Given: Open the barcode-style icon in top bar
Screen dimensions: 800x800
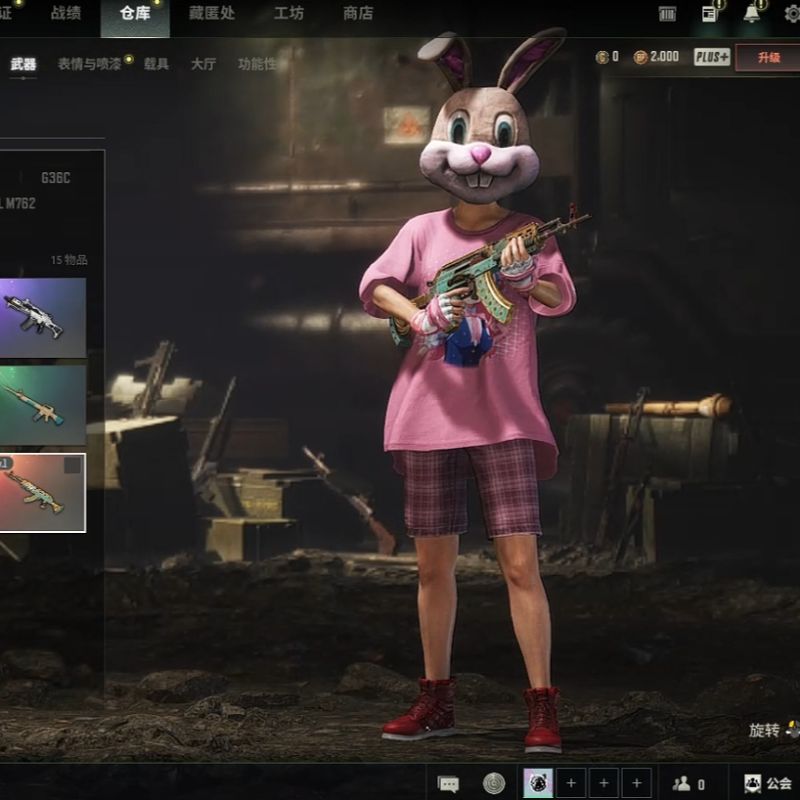Looking at the screenshot, I should pos(668,13).
